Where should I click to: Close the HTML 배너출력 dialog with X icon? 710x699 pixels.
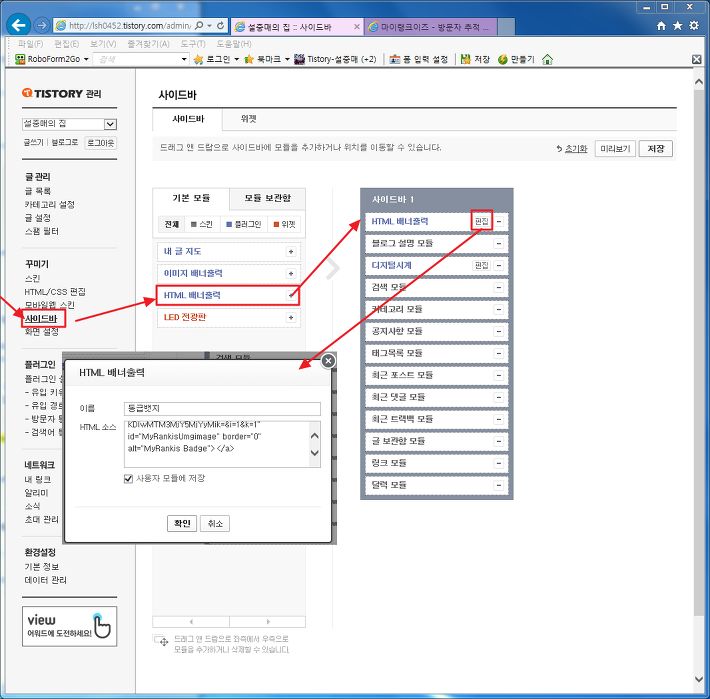(328, 361)
